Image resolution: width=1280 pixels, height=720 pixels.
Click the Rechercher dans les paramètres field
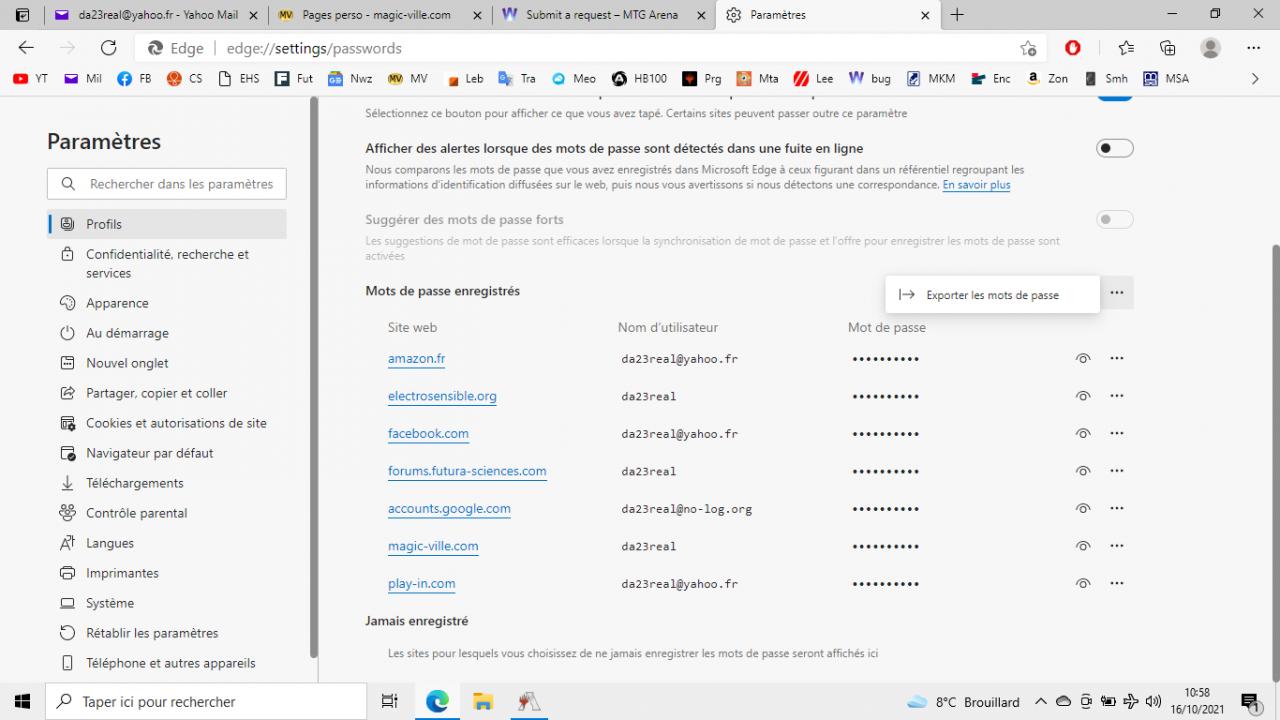[167, 184]
